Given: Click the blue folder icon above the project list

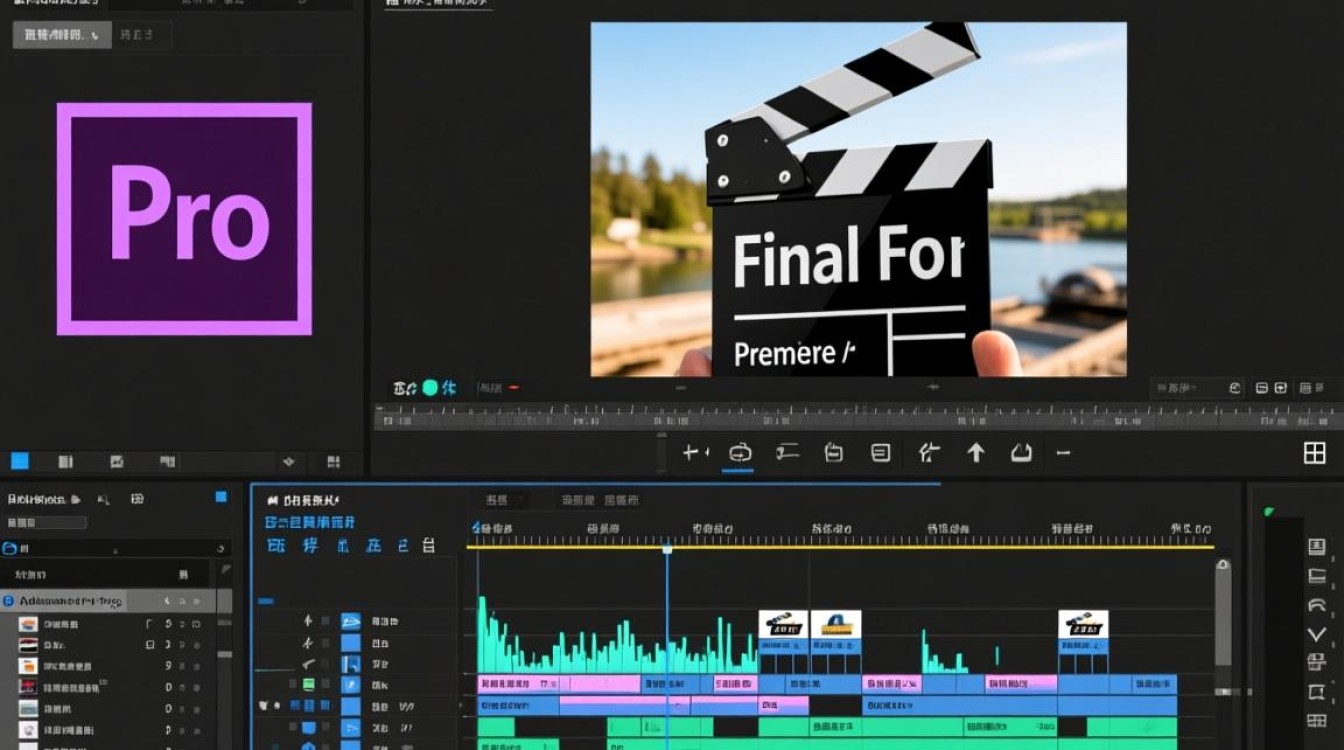Looking at the screenshot, I should click(x=10, y=548).
